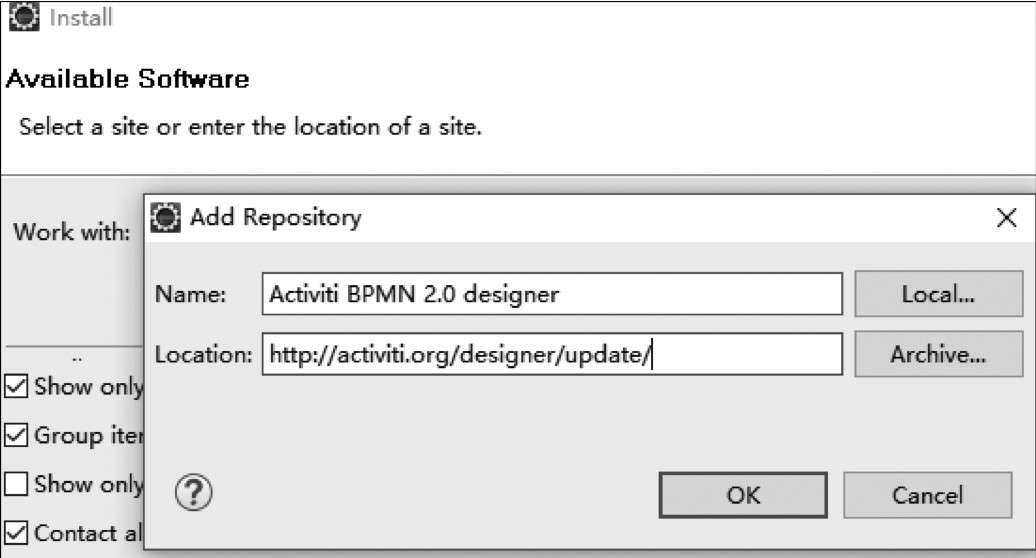Click the Local... button

pyautogui.click(x=938, y=294)
